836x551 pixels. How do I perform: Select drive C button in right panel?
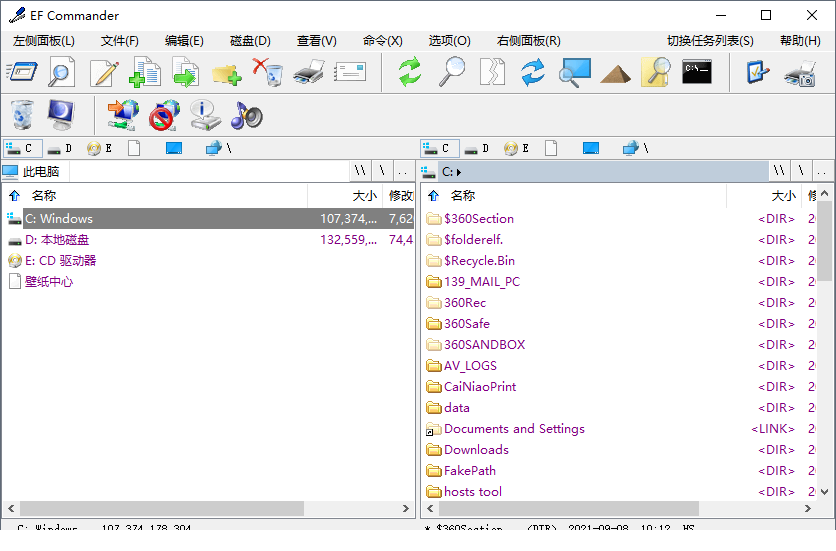(439, 148)
